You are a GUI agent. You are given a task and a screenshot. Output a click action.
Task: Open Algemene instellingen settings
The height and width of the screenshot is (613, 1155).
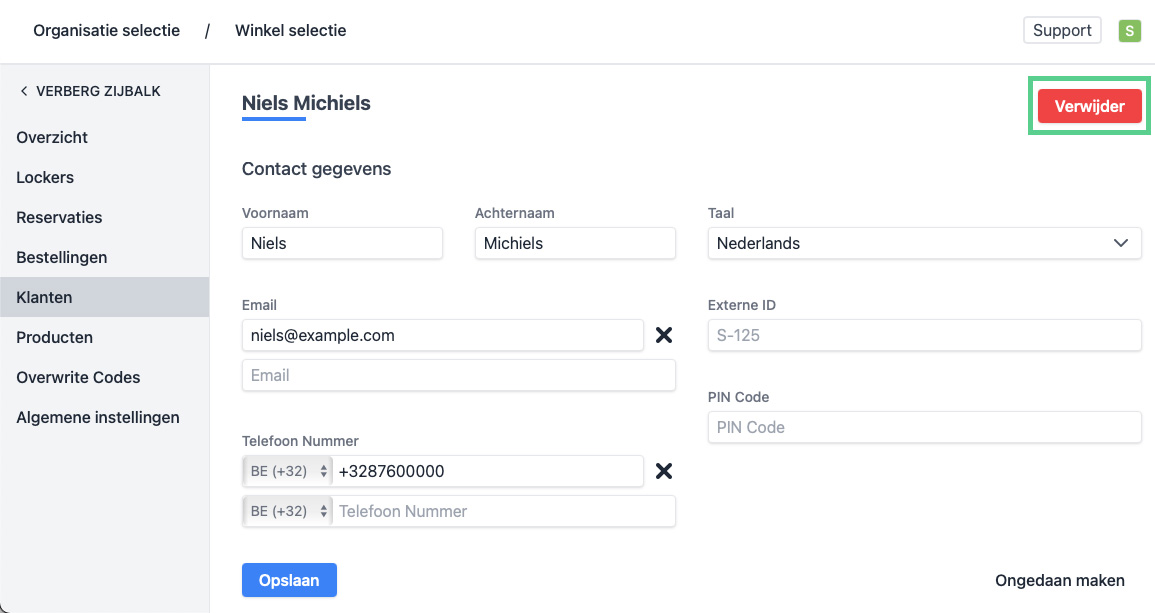(x=98, y=417)
